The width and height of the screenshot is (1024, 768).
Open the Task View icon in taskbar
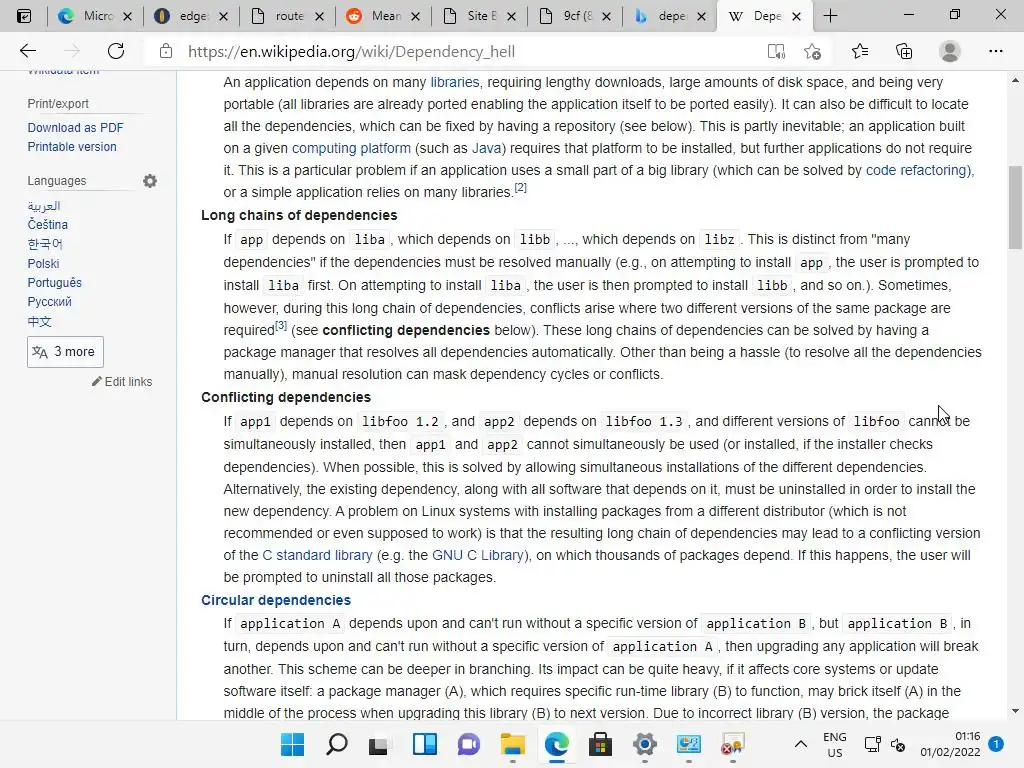click(x=378, y=744)
